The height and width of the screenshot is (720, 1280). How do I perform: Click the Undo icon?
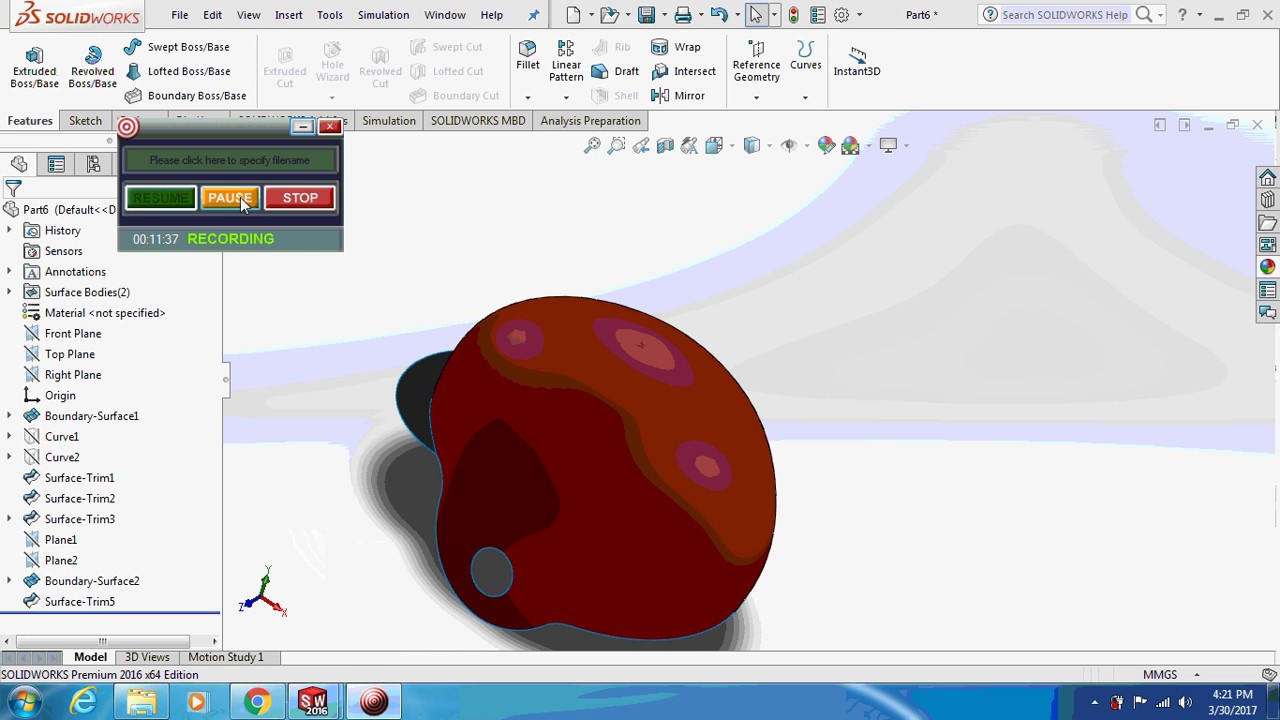[x=718, y=15]
